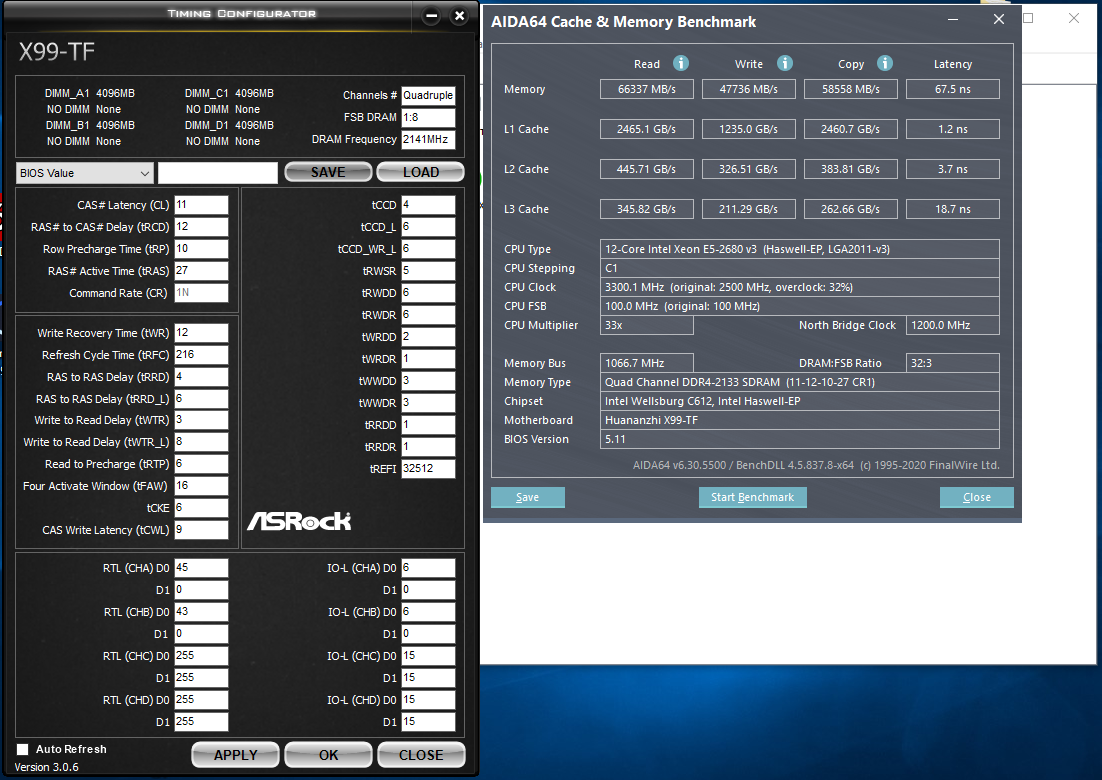Click the CAS Write Latency (tCWL) field
The width and height of the screenshot is (1102, 780).
[x=201, y=530]
